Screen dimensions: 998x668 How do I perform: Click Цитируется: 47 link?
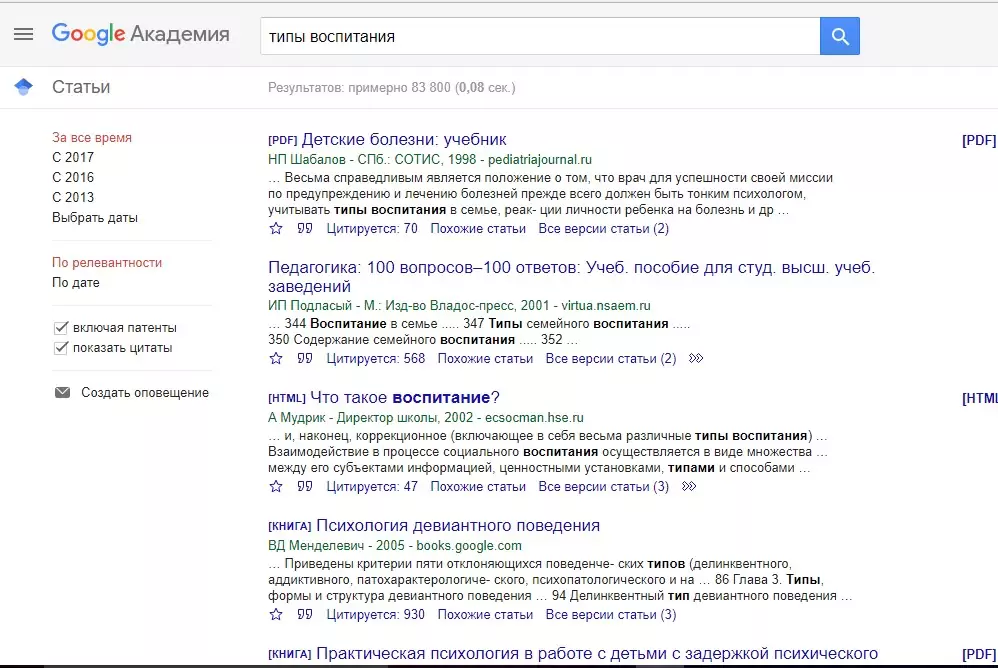click(372, 486)
